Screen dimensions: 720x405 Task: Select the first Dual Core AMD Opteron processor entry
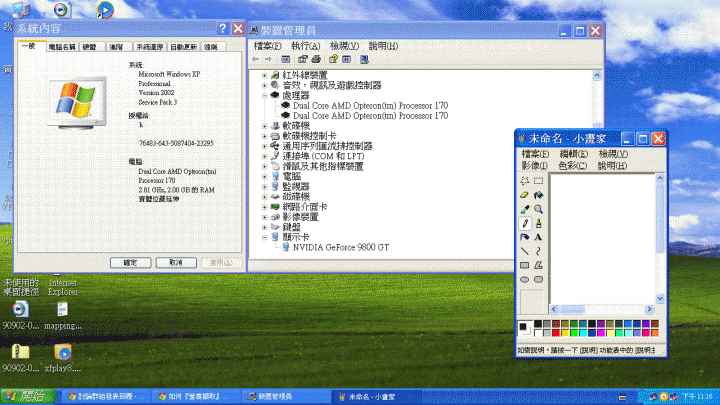(370, 106)
